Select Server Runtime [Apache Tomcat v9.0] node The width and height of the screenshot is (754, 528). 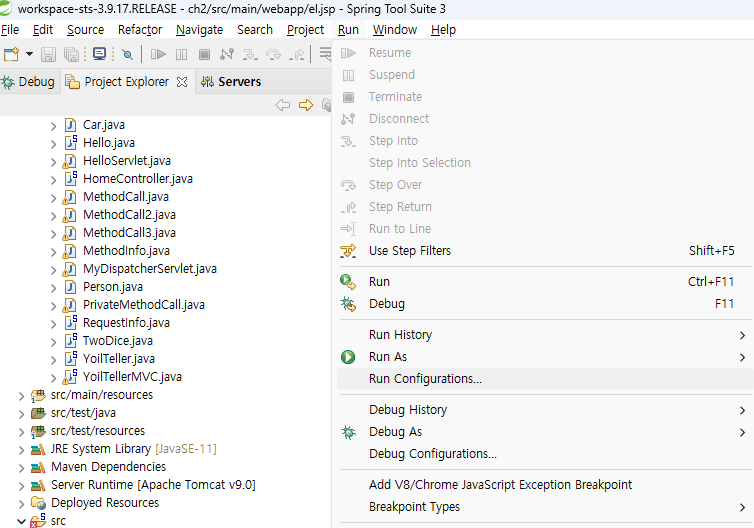click(153, 485)
